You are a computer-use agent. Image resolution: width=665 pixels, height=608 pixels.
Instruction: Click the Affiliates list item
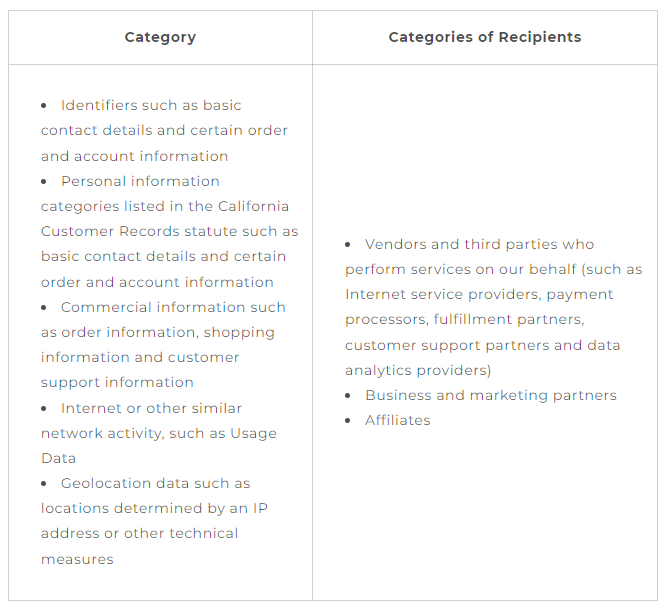coord(397,420)
